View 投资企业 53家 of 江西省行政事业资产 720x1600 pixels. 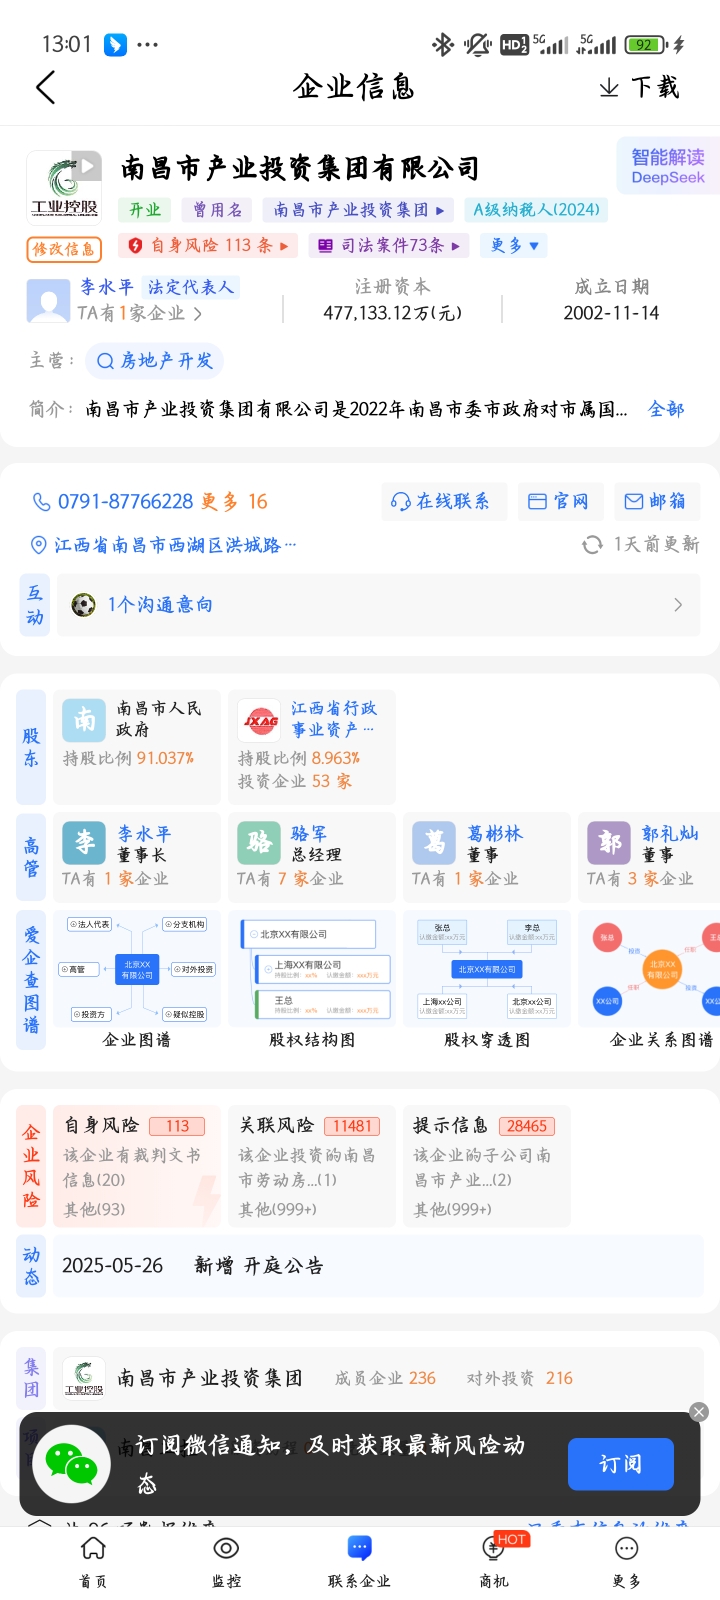[x=294, y=781]
